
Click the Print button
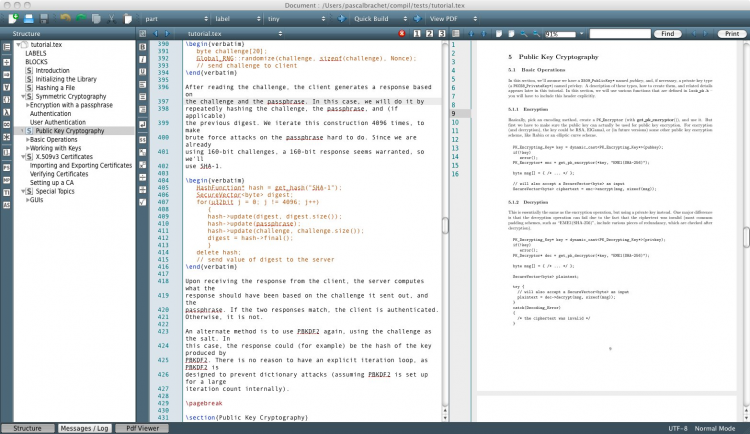click(x=731, y=34)
